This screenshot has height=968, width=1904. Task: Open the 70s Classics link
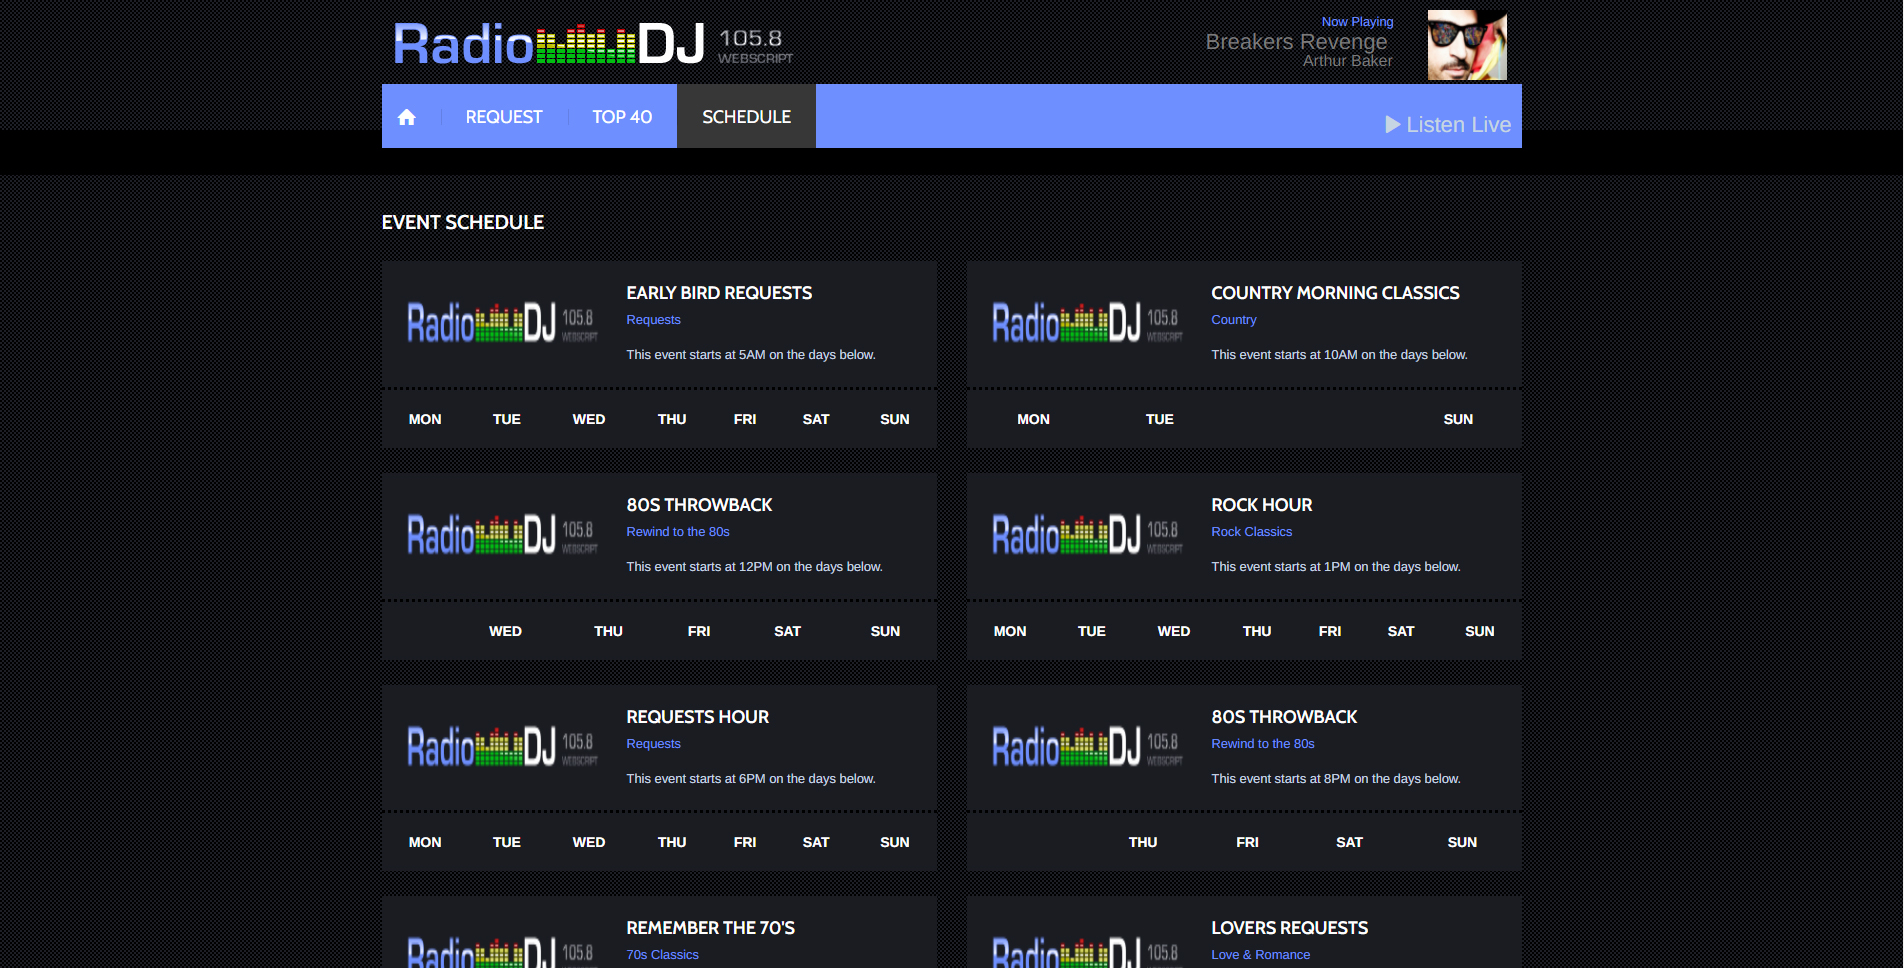pos(662,955)
